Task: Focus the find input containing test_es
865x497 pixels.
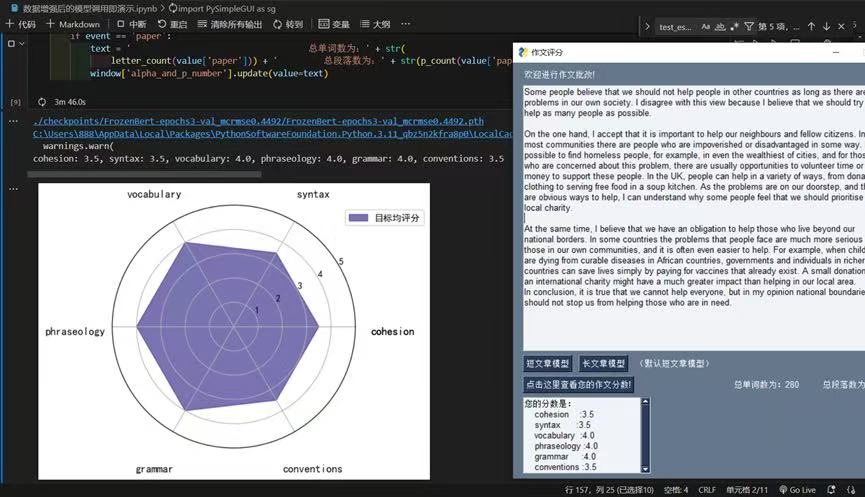Action: (675, 26)
